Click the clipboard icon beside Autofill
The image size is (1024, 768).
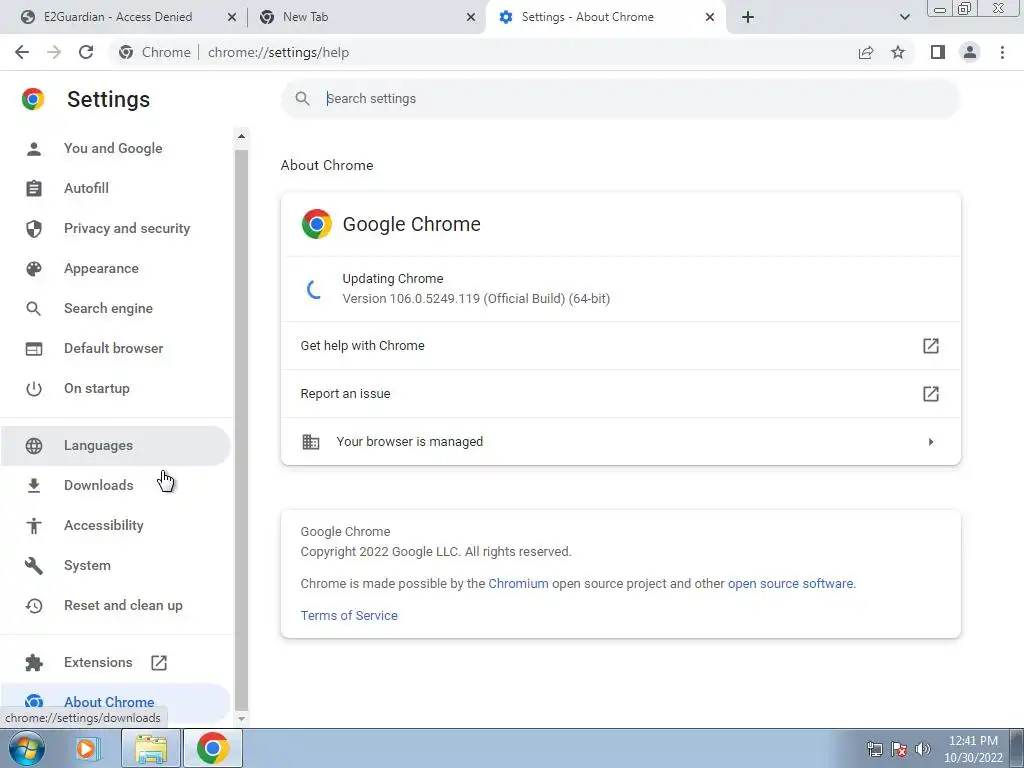[x=33, y=189]
